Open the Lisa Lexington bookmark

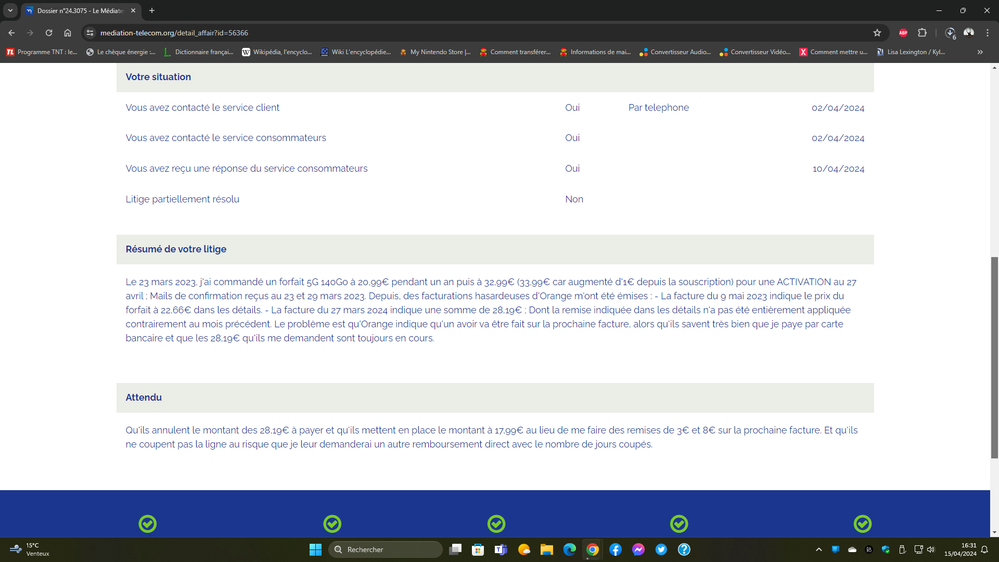tap(911, 52)
